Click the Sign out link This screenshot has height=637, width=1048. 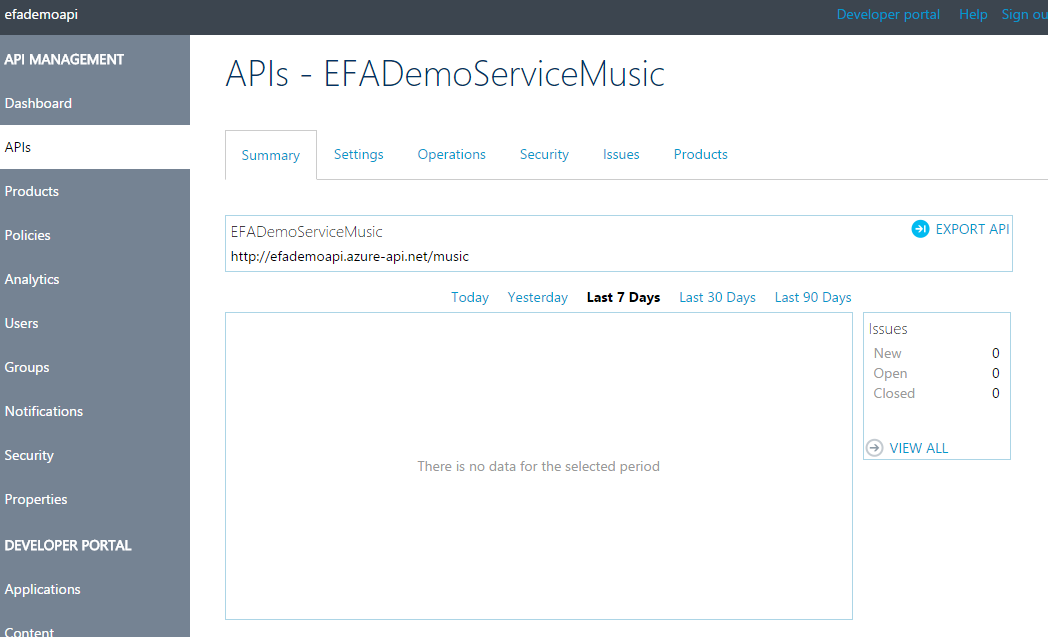point(1025,15)
